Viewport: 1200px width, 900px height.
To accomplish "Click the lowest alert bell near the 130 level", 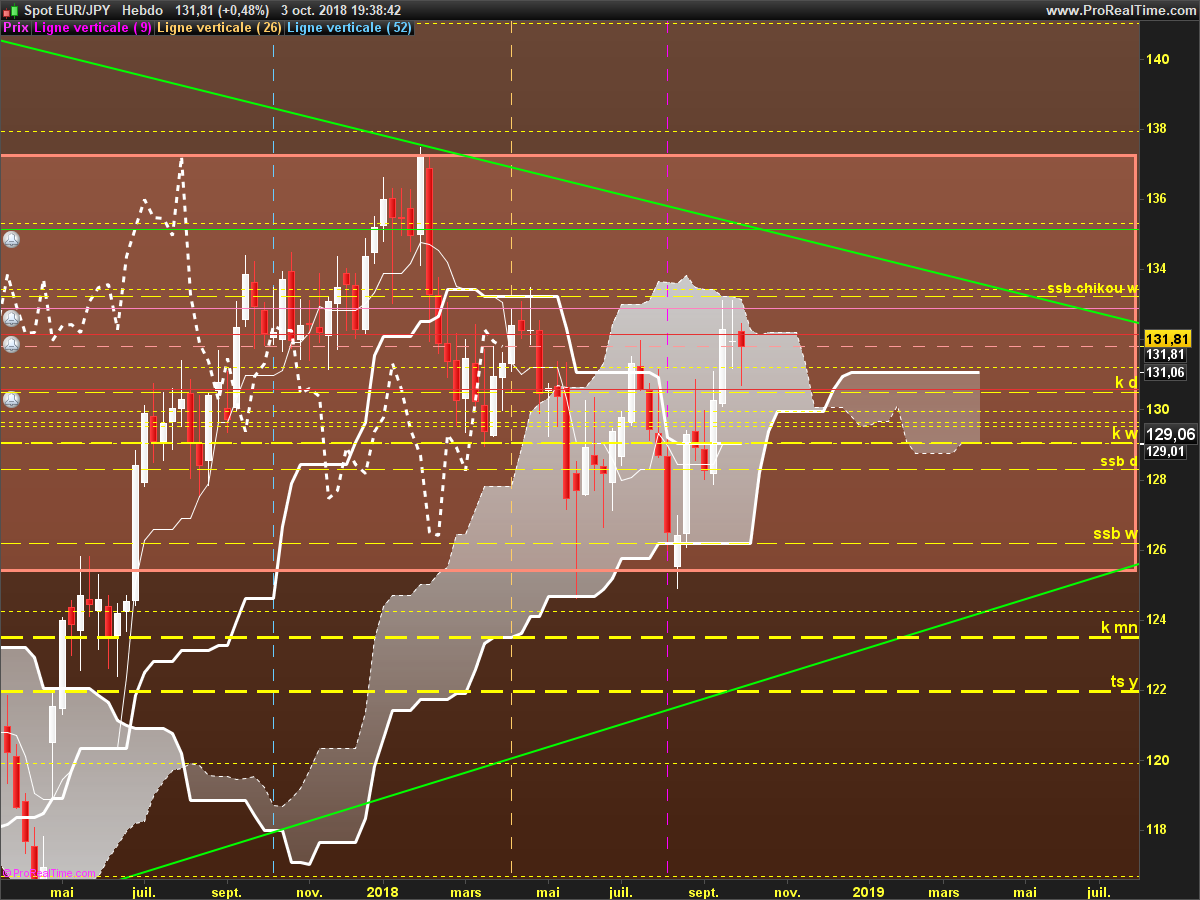I will (11, 400).
